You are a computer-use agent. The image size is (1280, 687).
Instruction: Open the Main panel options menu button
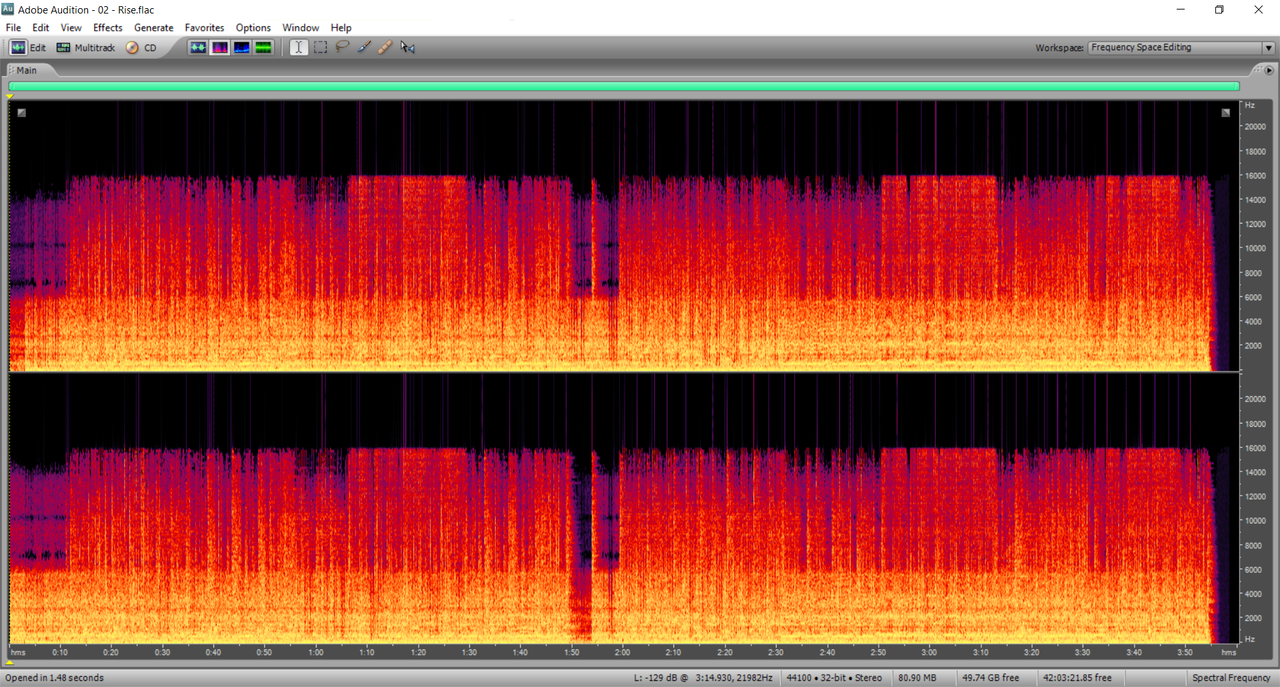point(1268,70)
